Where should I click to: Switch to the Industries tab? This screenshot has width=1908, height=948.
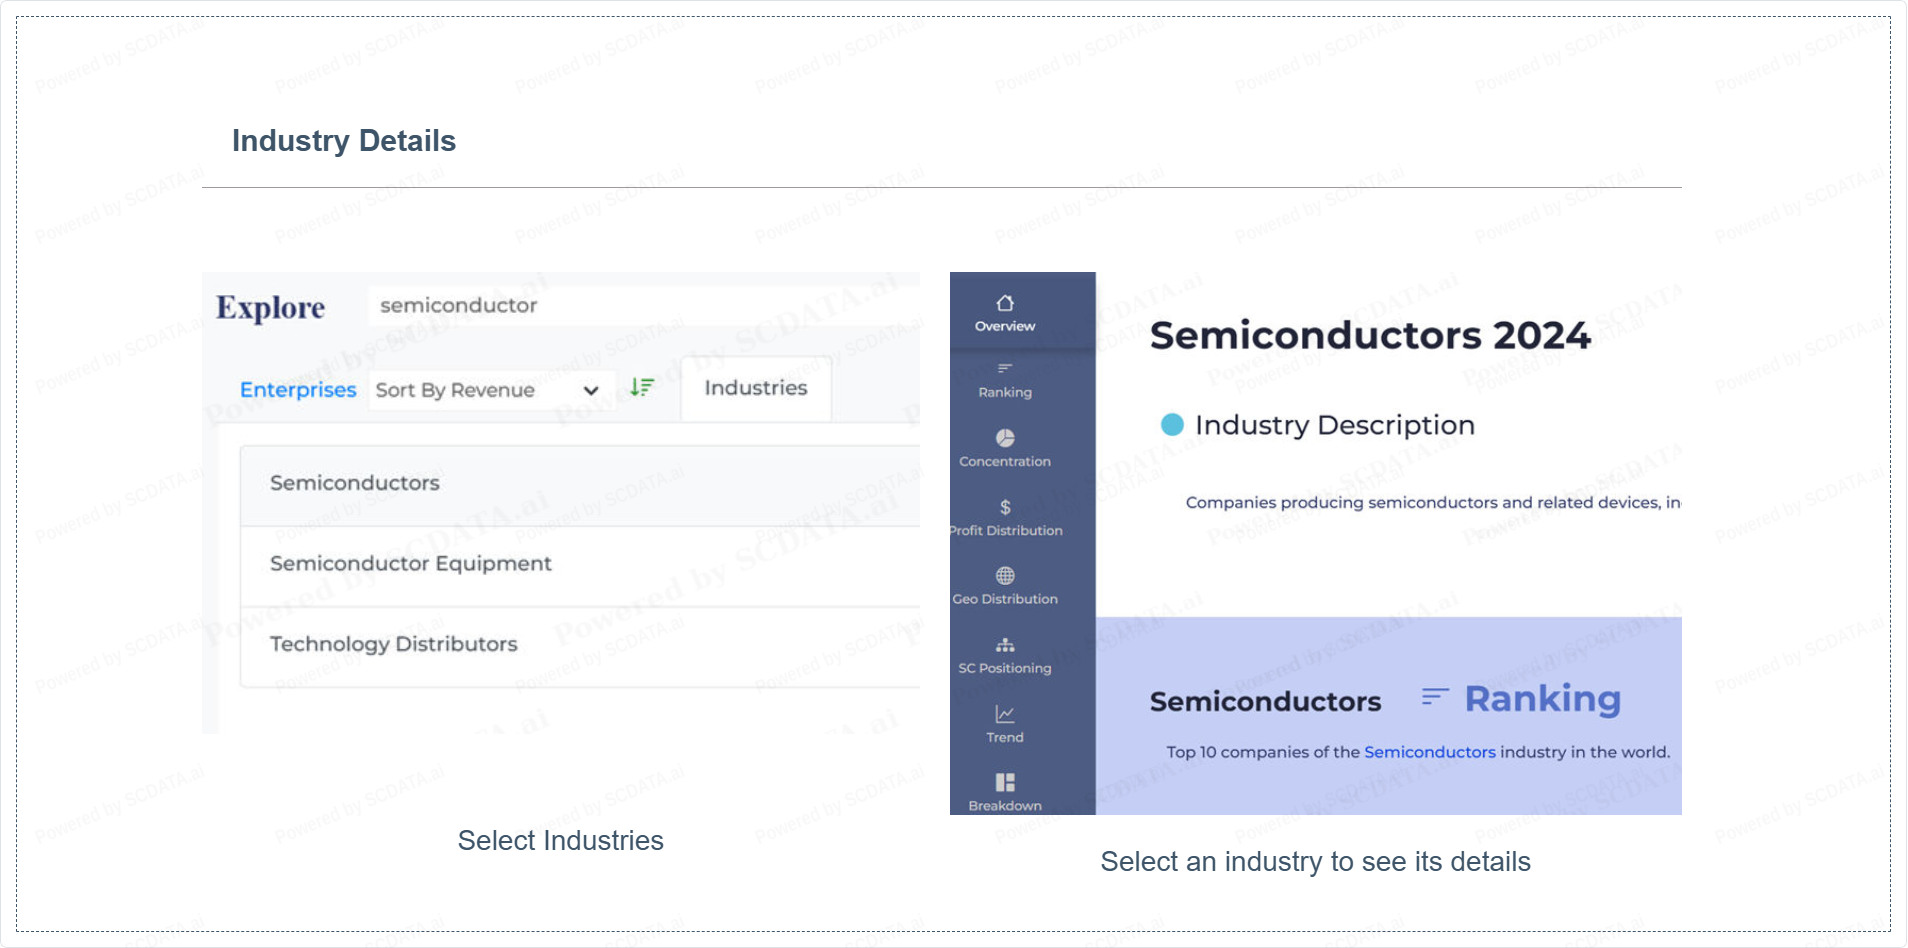coord(755,388)
